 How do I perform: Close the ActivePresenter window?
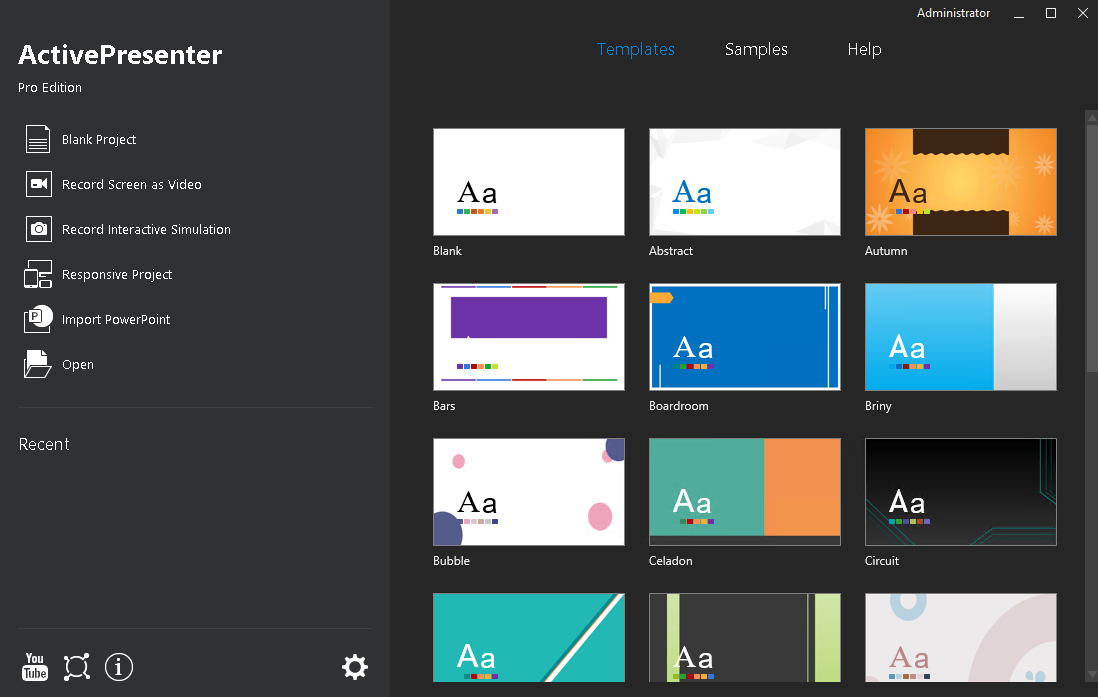click(1083, 13)
